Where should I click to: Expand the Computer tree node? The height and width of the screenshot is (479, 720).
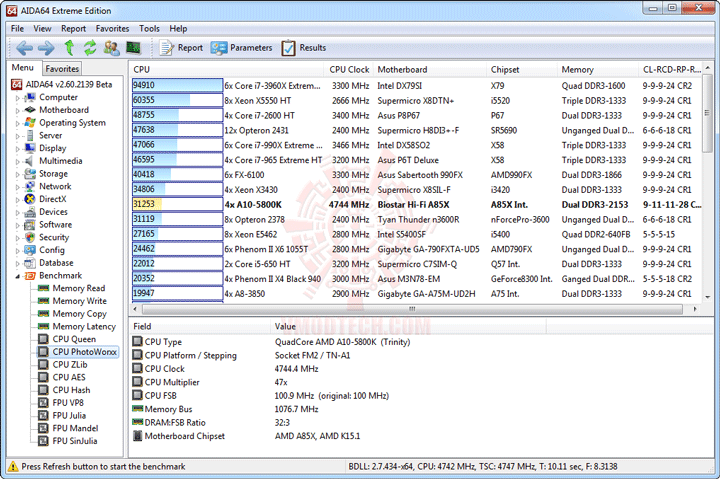(x=17, y=98)
